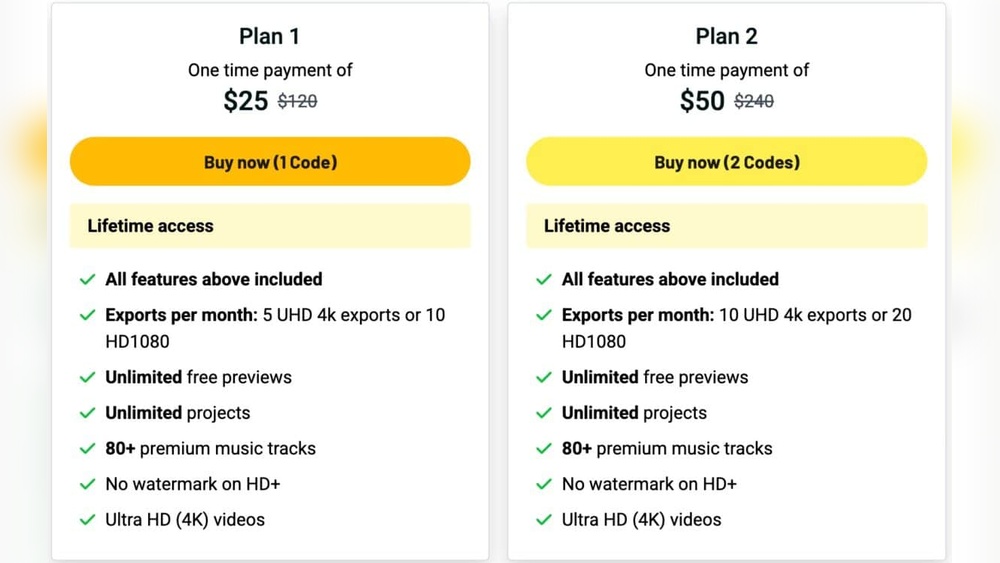Click the $50 price in Plan 2
This screenshot has width=1000, height=563.
pos(702,101)
